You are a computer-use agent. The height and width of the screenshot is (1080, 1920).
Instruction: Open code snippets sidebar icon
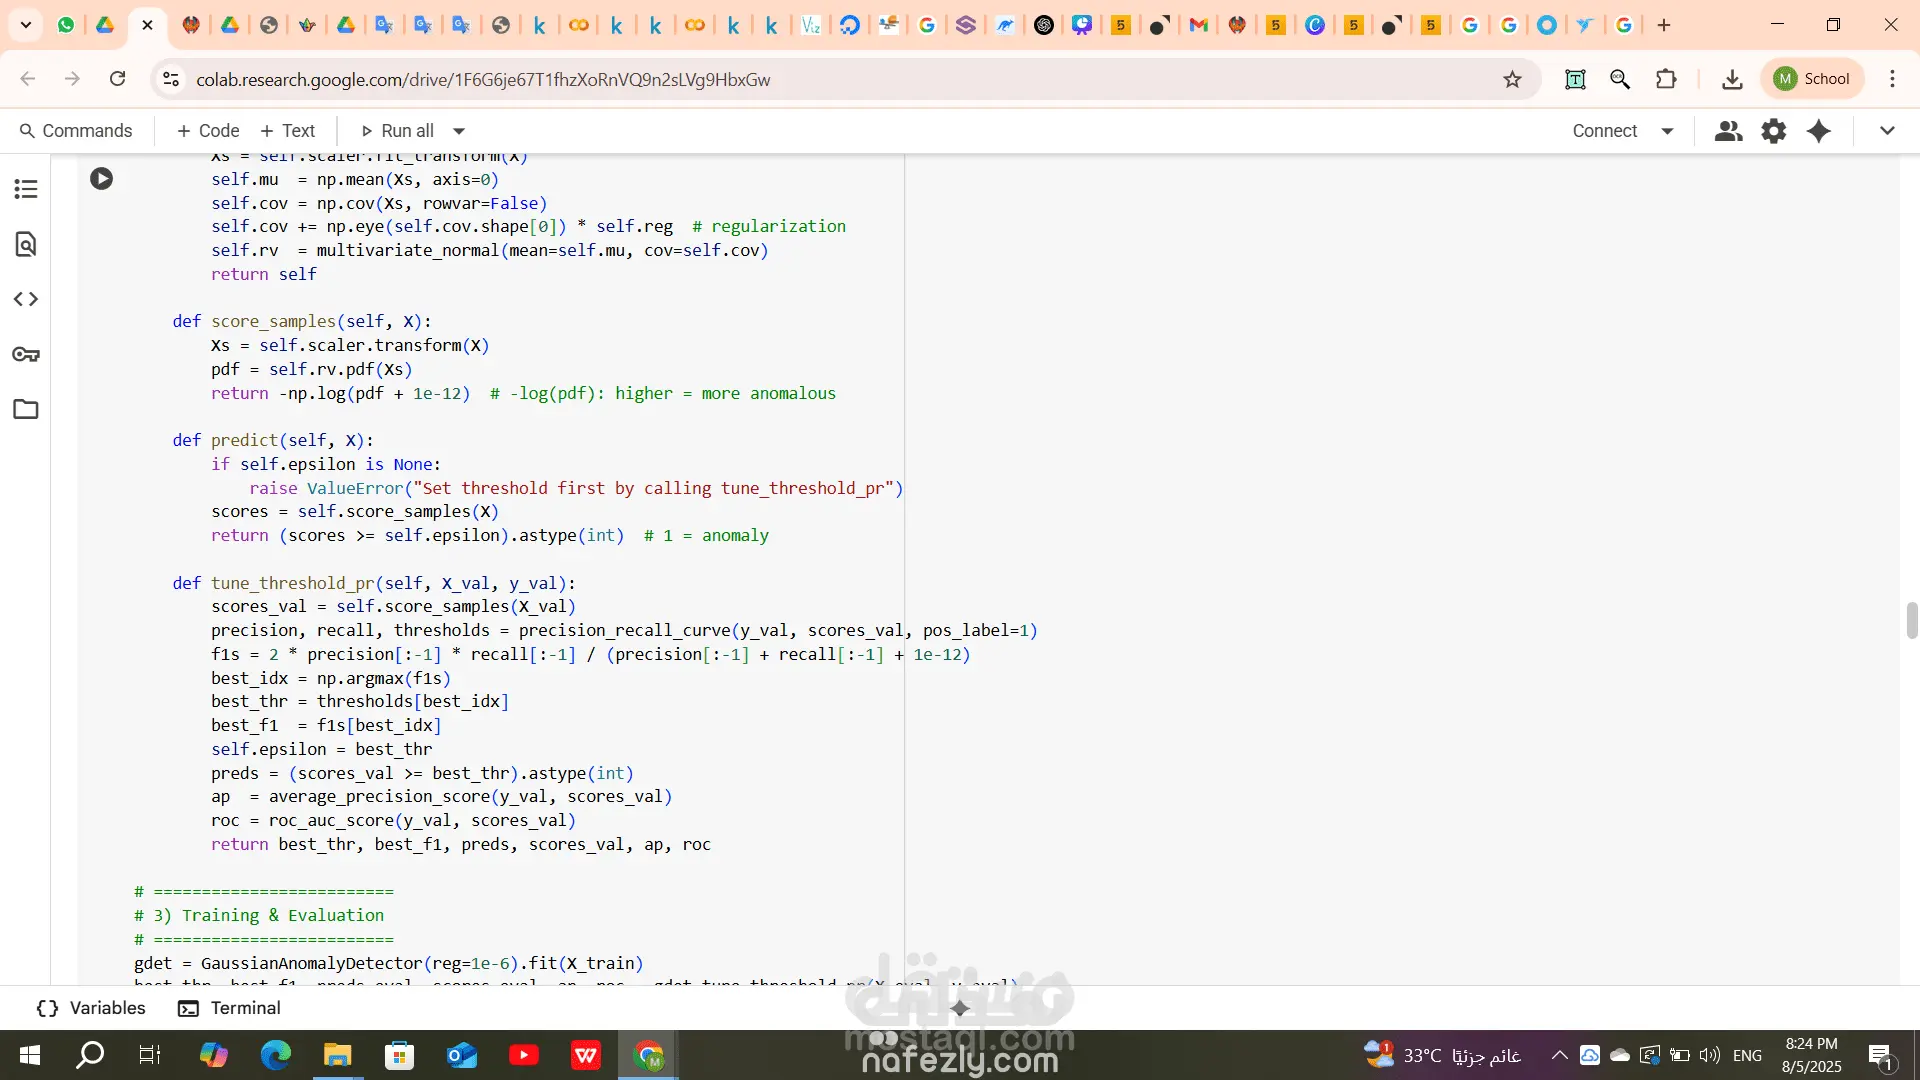point(26,299)
